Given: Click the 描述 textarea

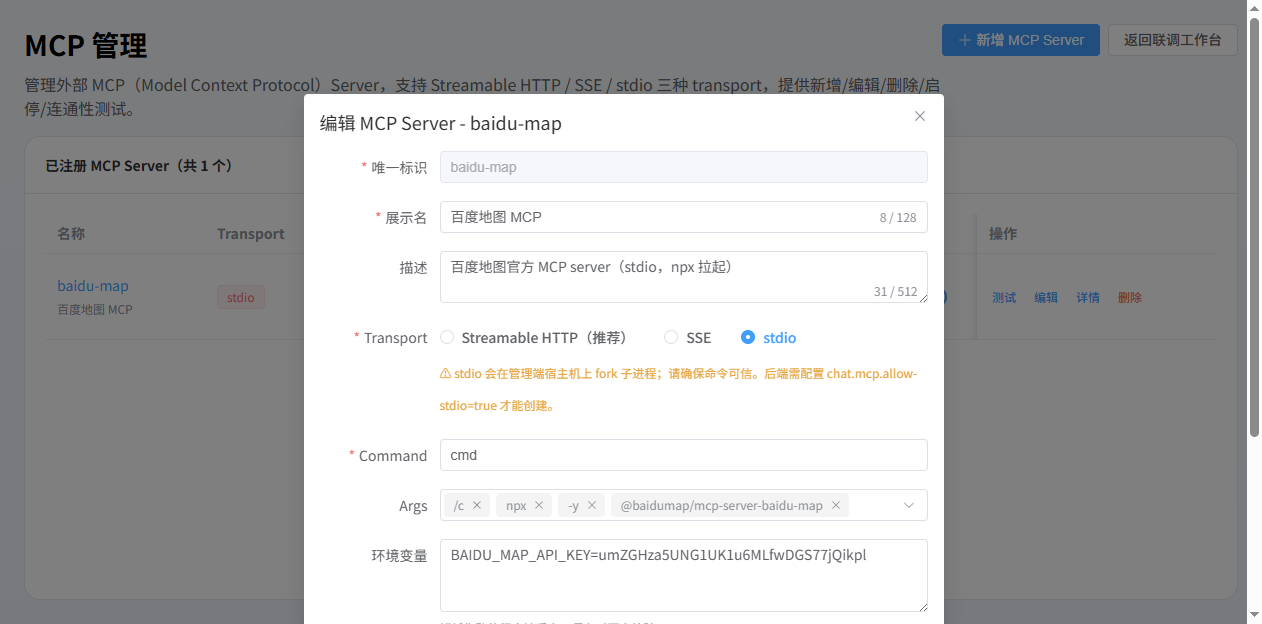Looking at the screenshot, I should pyautogui.click(x=684, y=277).
